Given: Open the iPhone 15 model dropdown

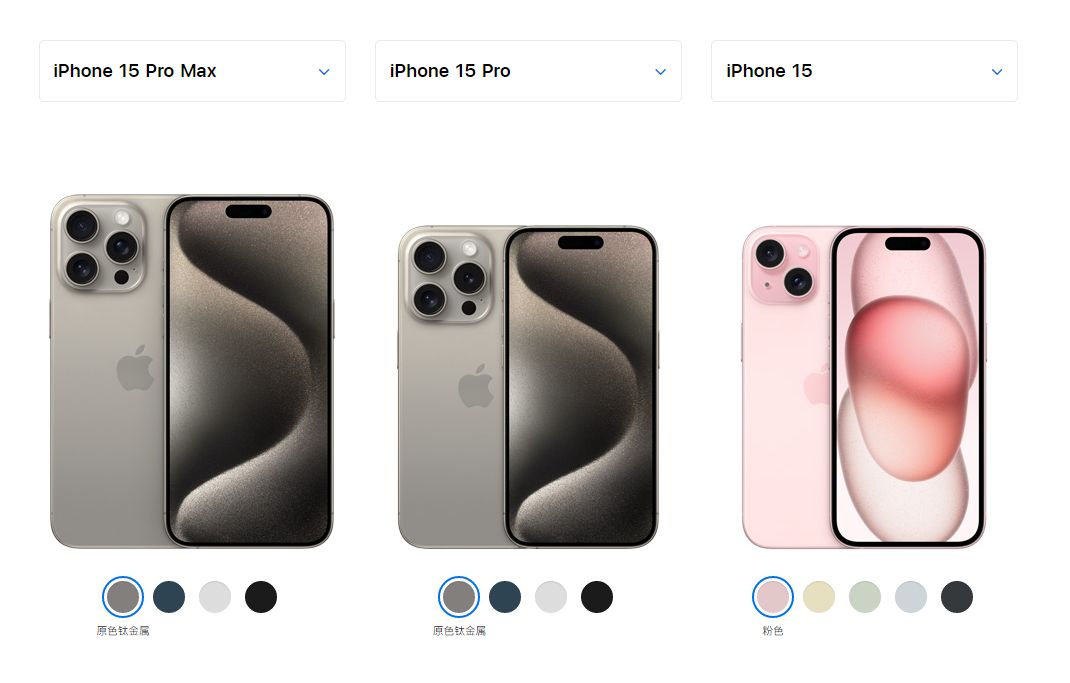Looking at the screenshot, I should tap(864, 71).
